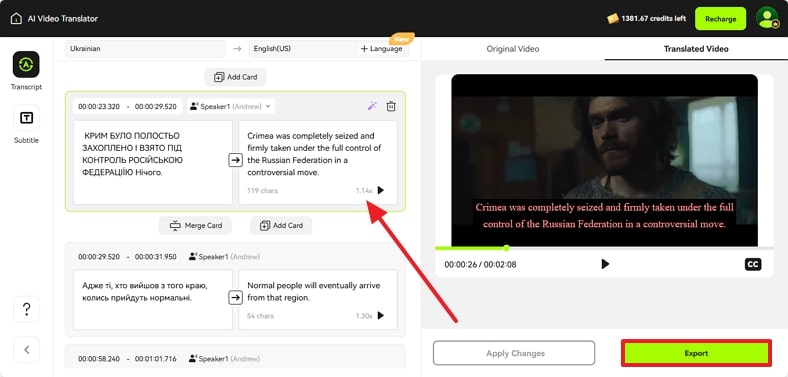Add another target Language
788x377 pixels.
[382, 49]
